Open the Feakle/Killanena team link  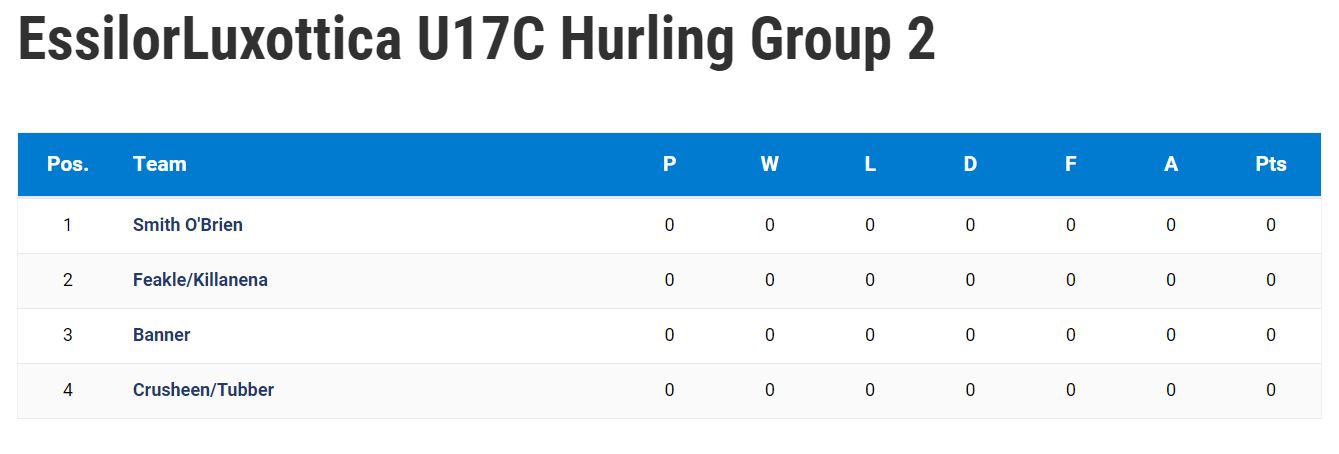200,280
